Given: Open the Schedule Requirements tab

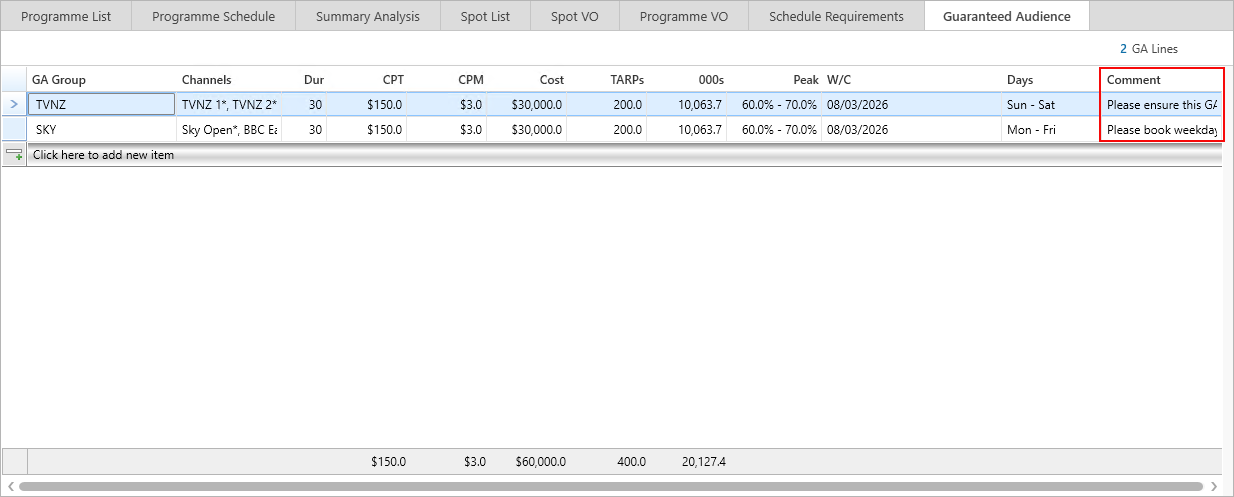Looking at the screenshot, I should pos(836,16).
